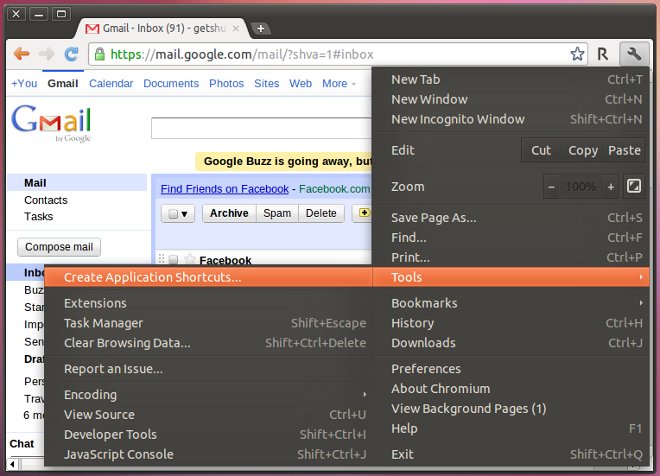Click the Gmail logo
The height and width of the screenshot is (476, 660).
coord(51,122)
